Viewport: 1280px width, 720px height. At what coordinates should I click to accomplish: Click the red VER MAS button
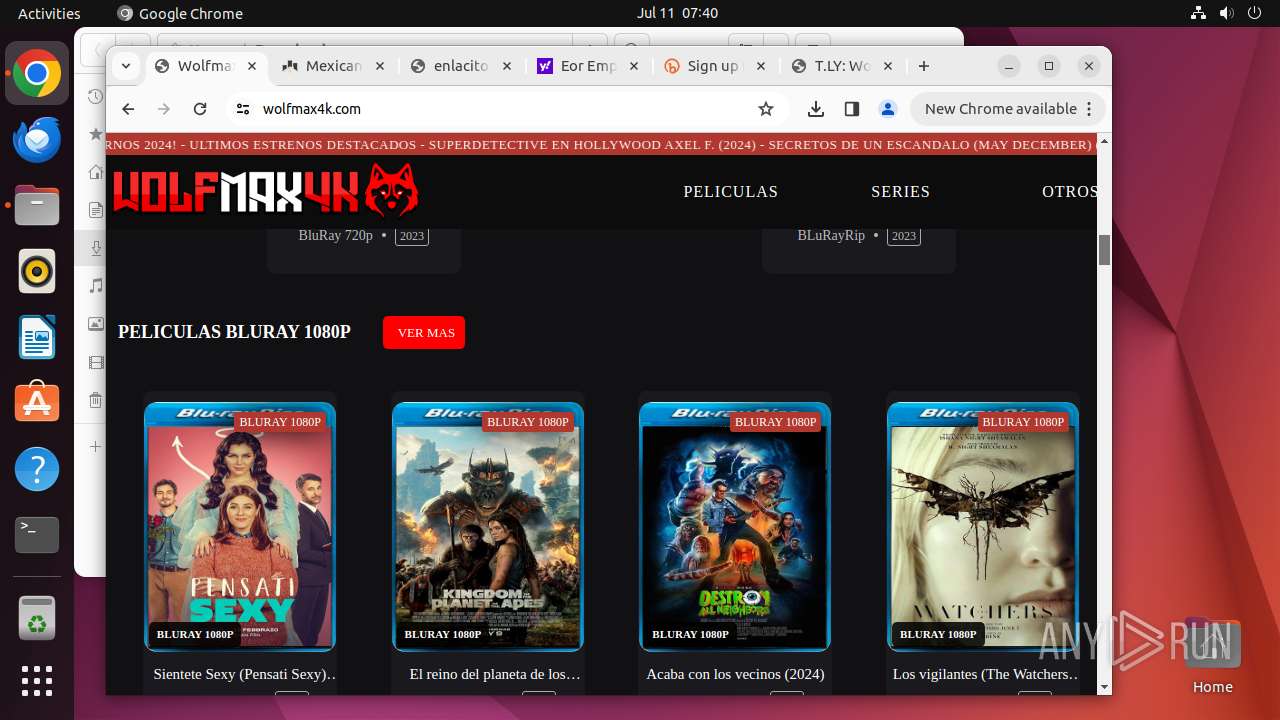pyautogui.click(x=424, y=332)
